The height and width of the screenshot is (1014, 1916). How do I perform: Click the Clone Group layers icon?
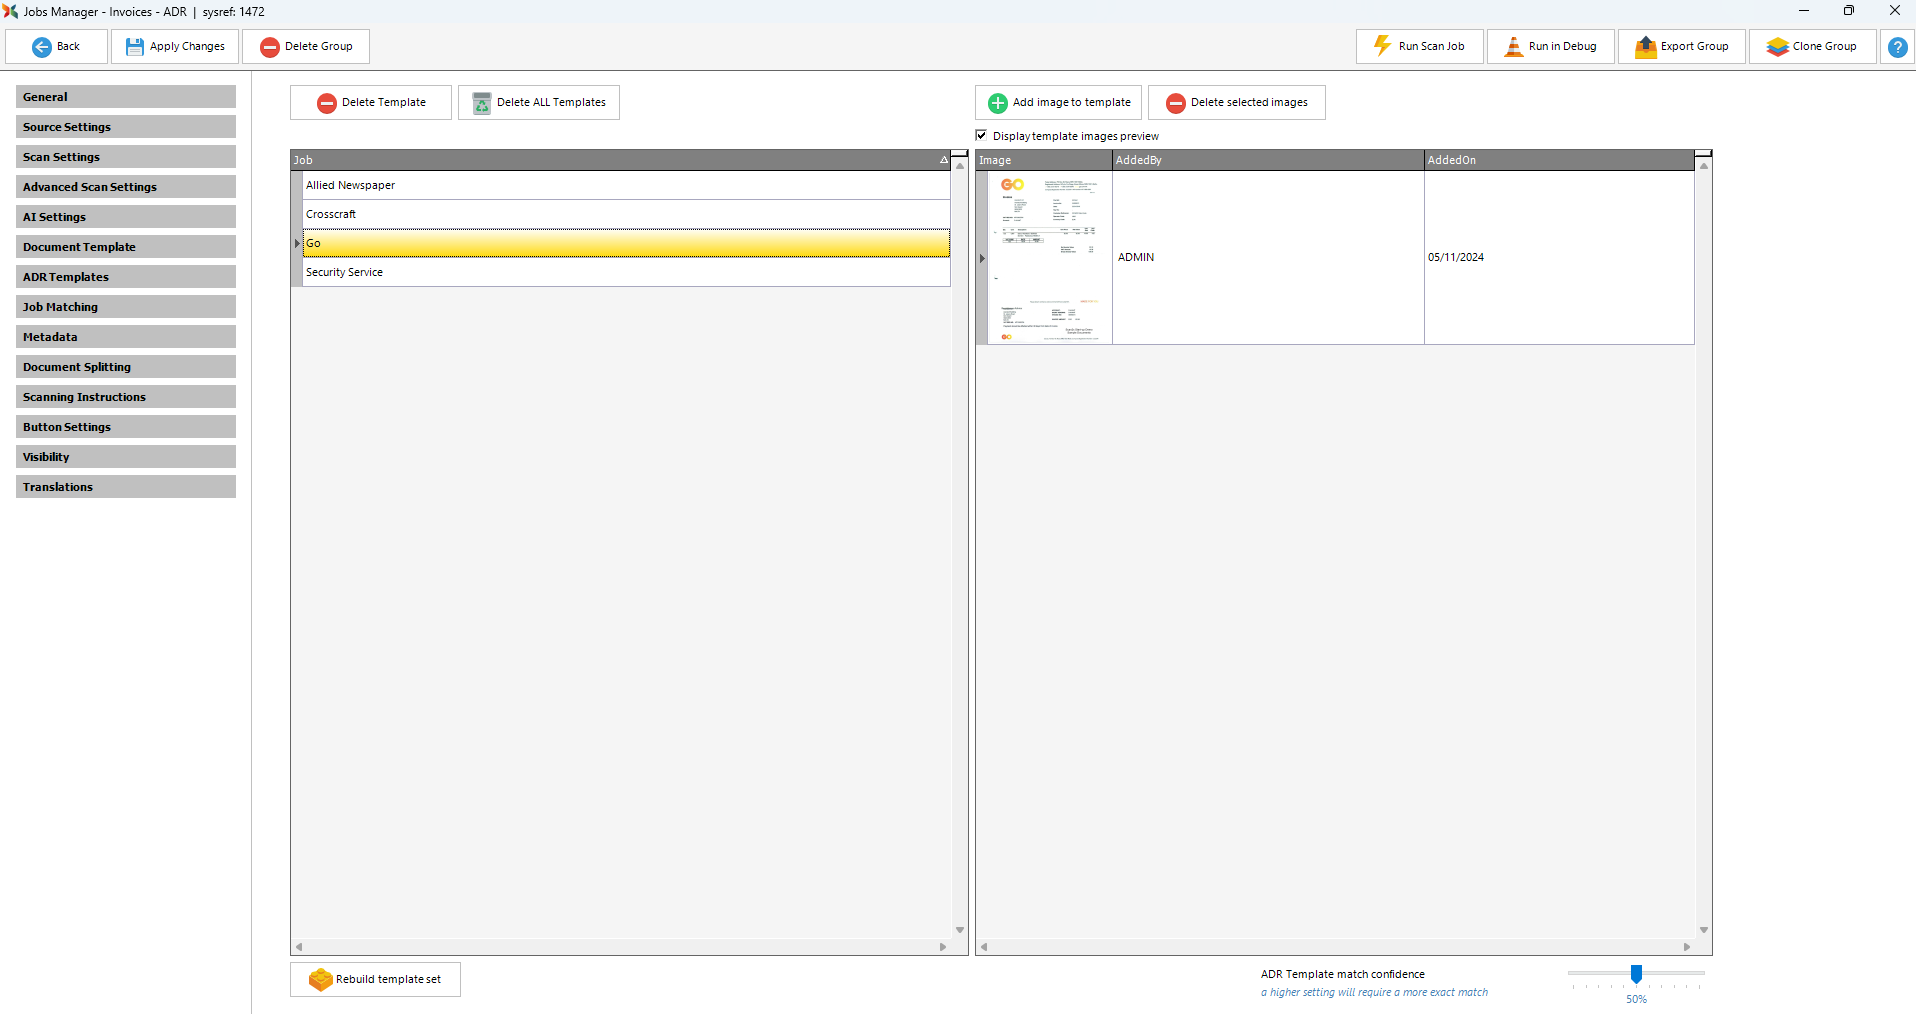point(1777,47)
